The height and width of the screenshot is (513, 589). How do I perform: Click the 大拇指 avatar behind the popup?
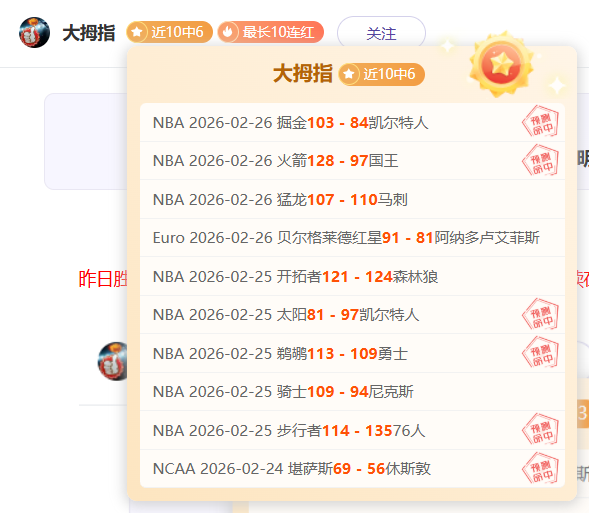point(113,361)
